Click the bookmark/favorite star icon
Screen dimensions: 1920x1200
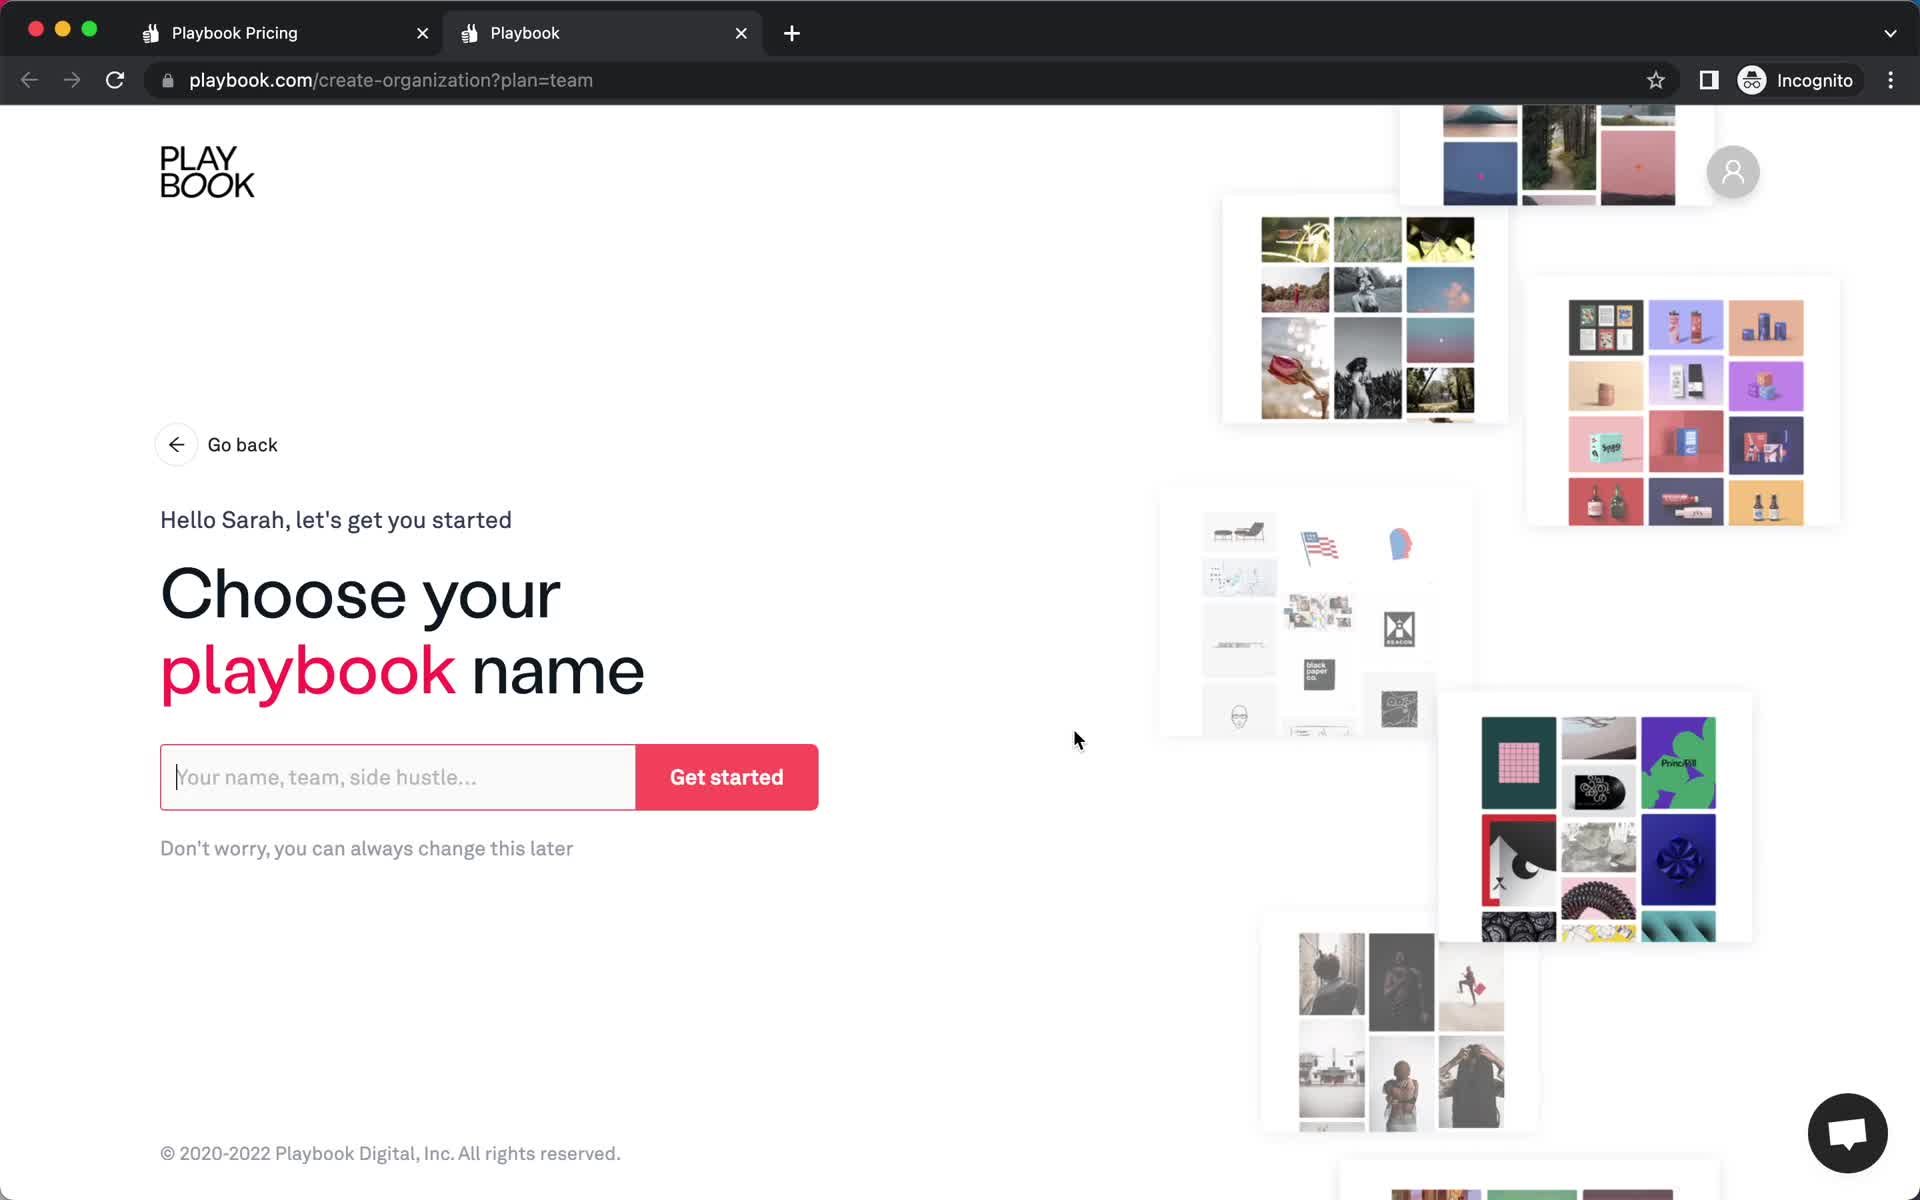pyautogui.click(x=1655, y=80)
